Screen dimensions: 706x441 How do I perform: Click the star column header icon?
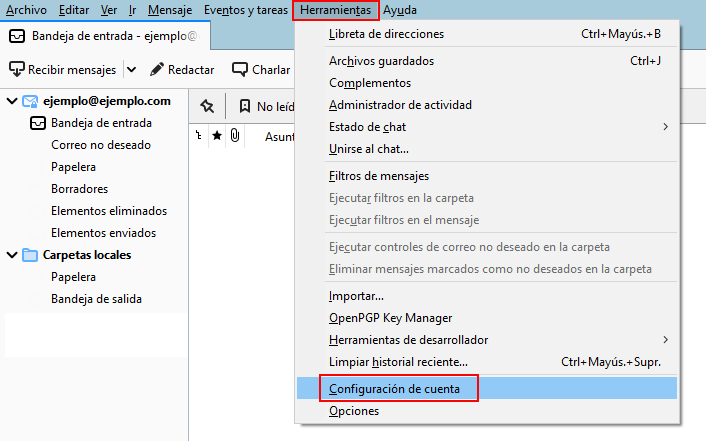(x=217, y=136)
